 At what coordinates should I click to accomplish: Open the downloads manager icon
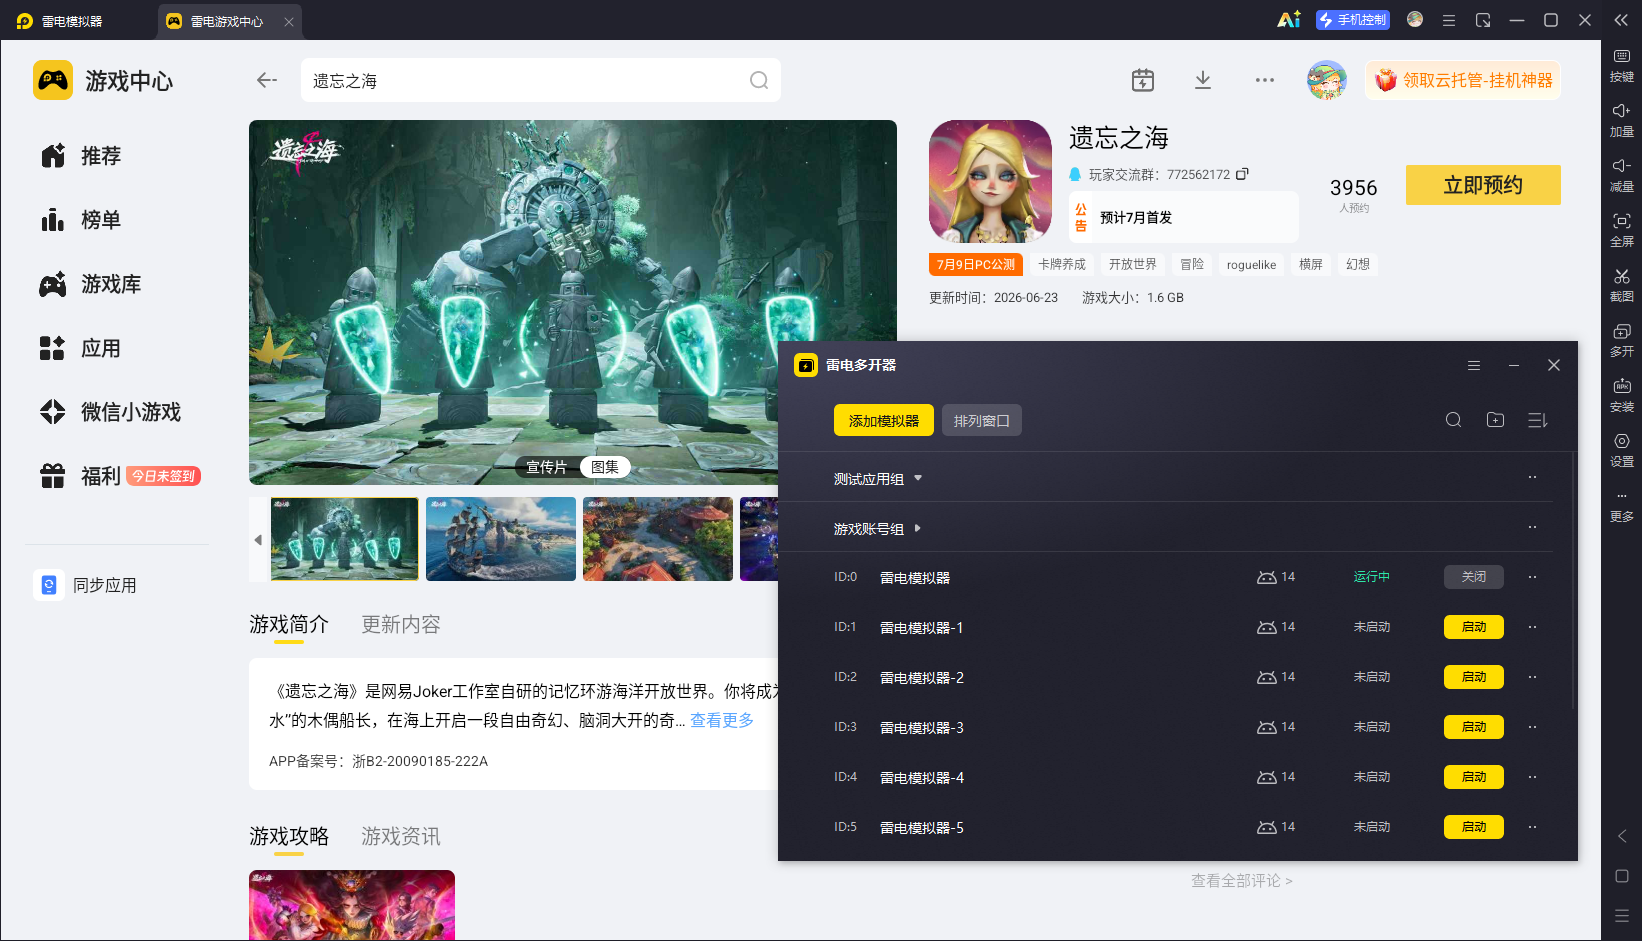[x=1203, y=80]
